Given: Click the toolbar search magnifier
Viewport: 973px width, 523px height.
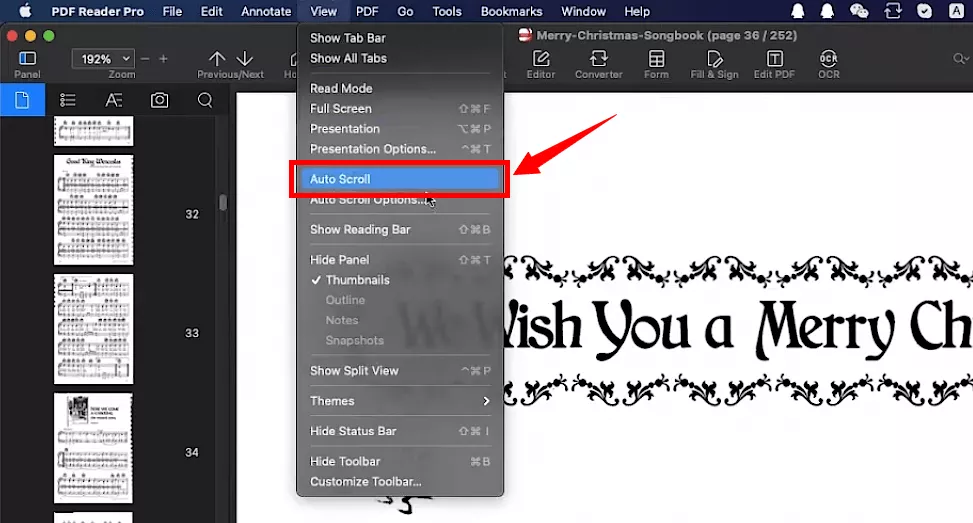Looking at the screenshot, I should point(960,59).
